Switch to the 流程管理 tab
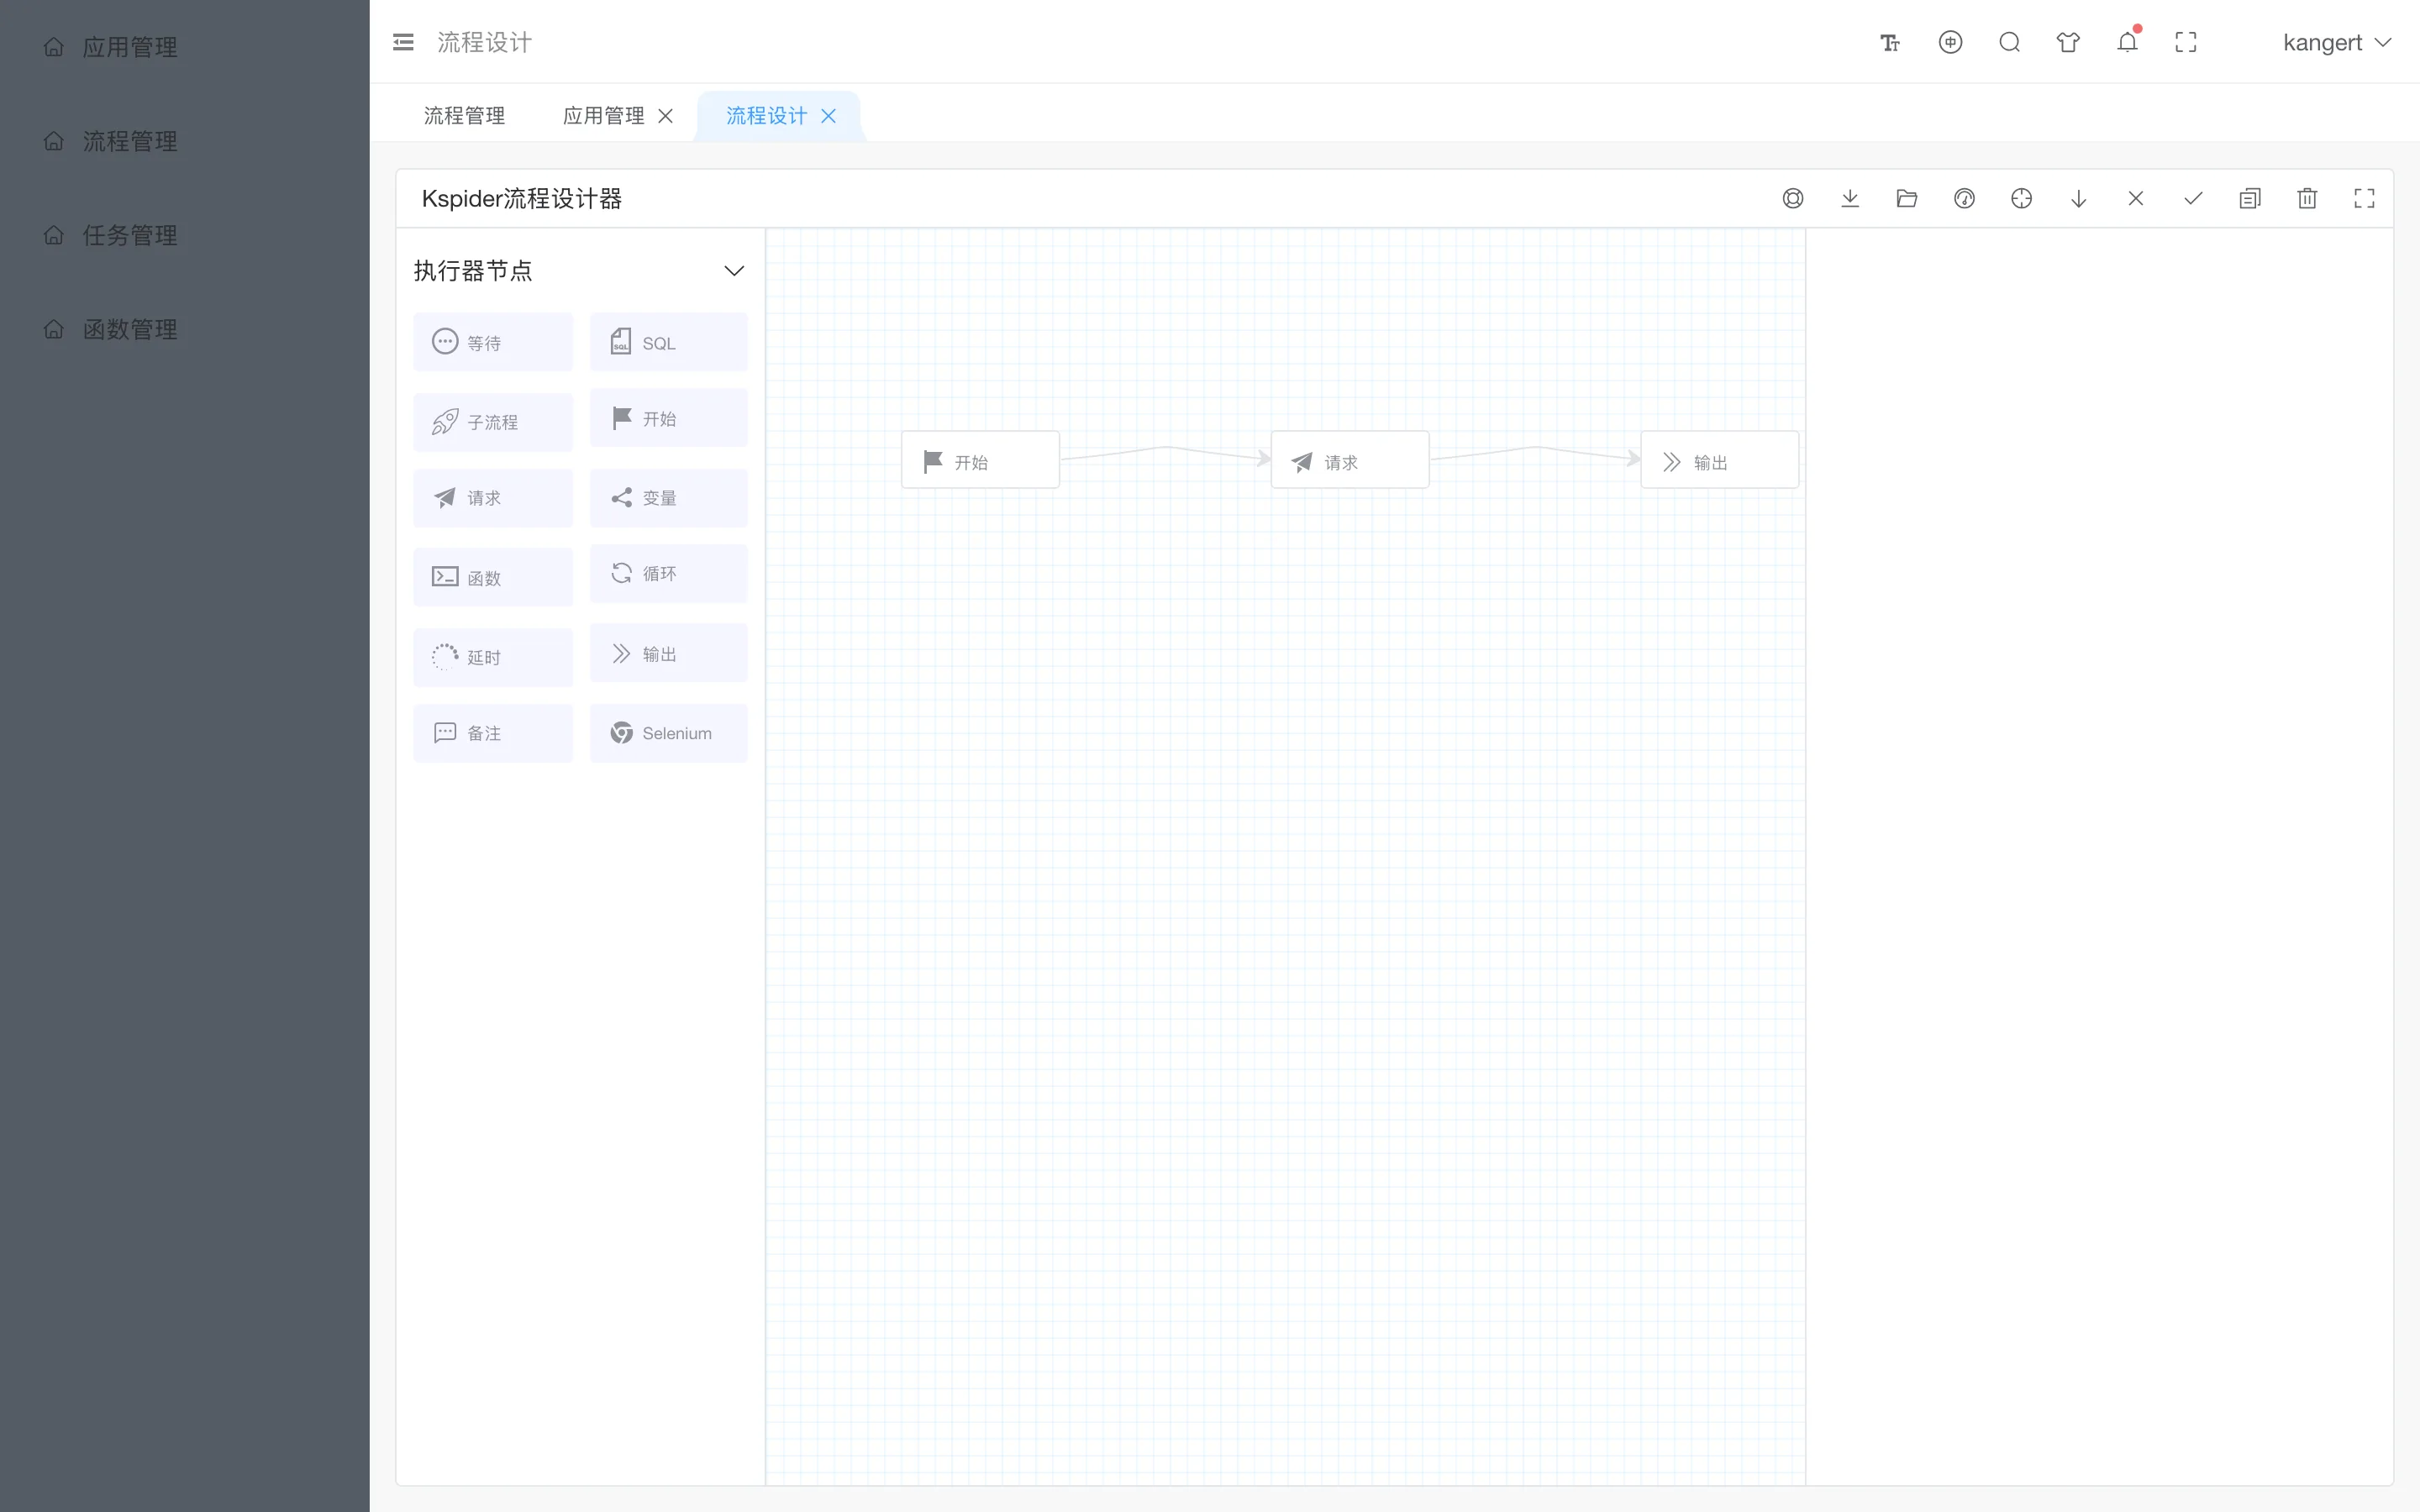Viewport: 2420px width, 1512px height. [464, 116]
